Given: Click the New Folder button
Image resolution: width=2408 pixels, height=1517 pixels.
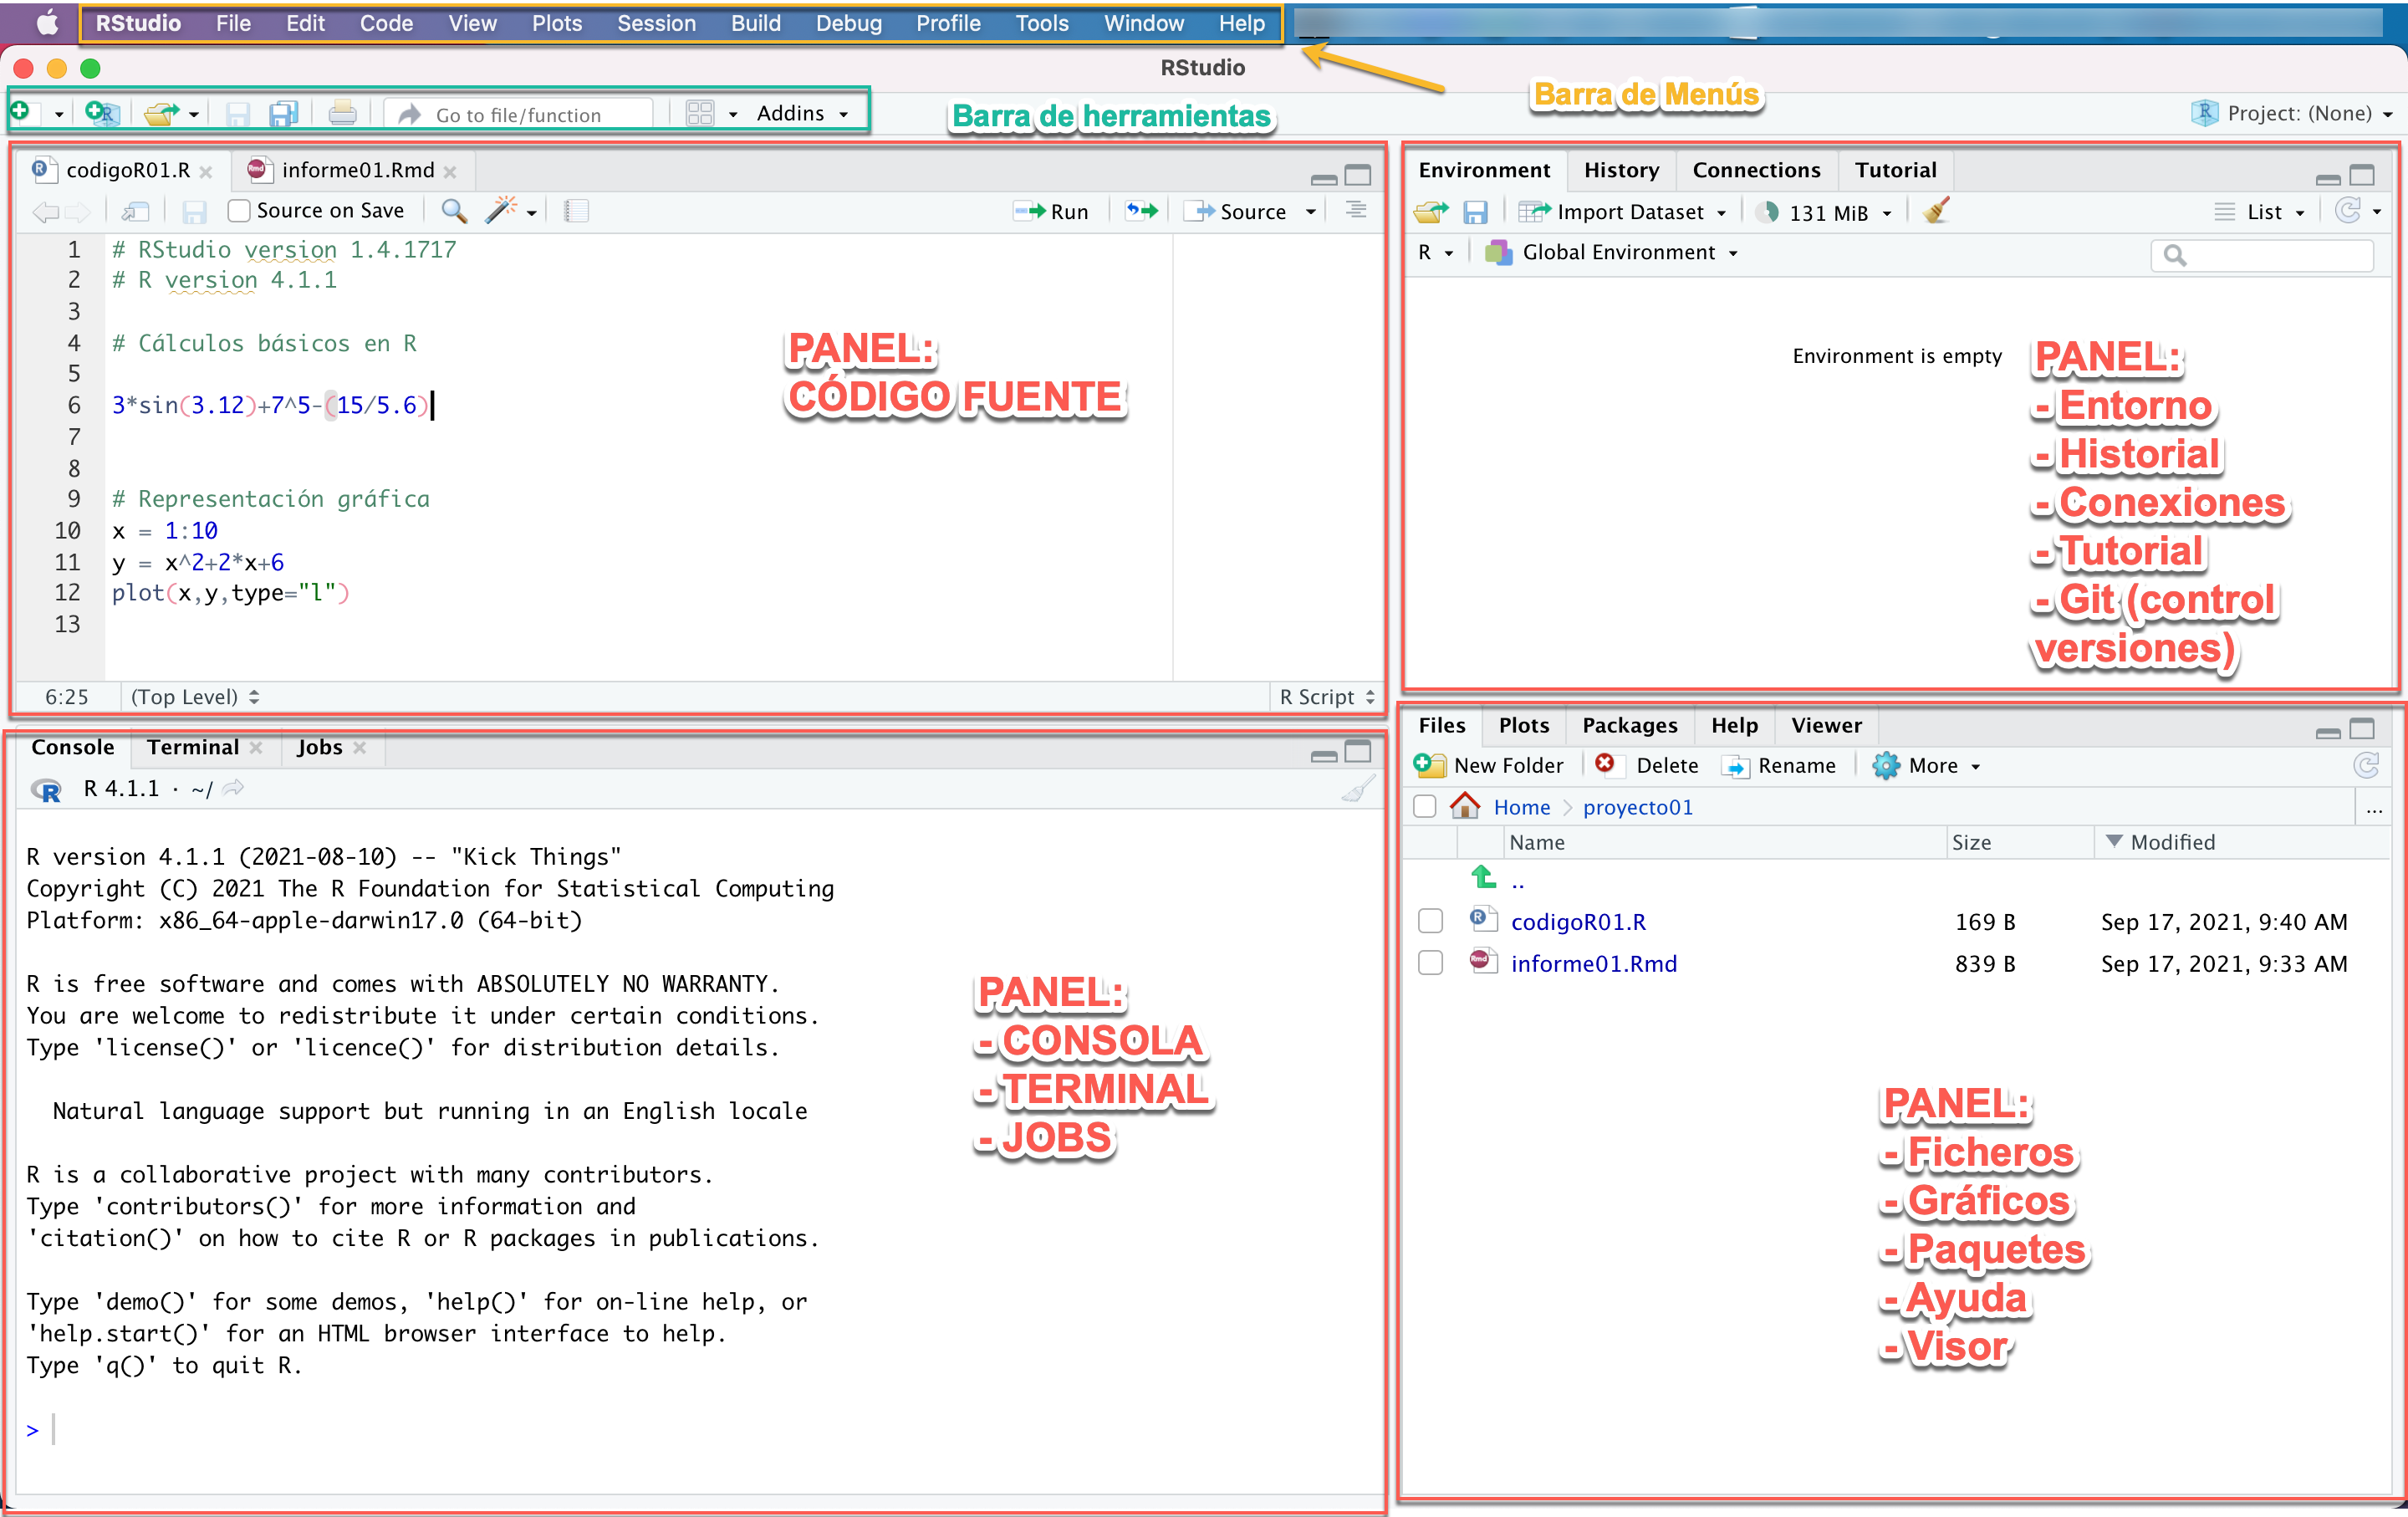Looking at the screenshot, I should tap(1489, 766).
